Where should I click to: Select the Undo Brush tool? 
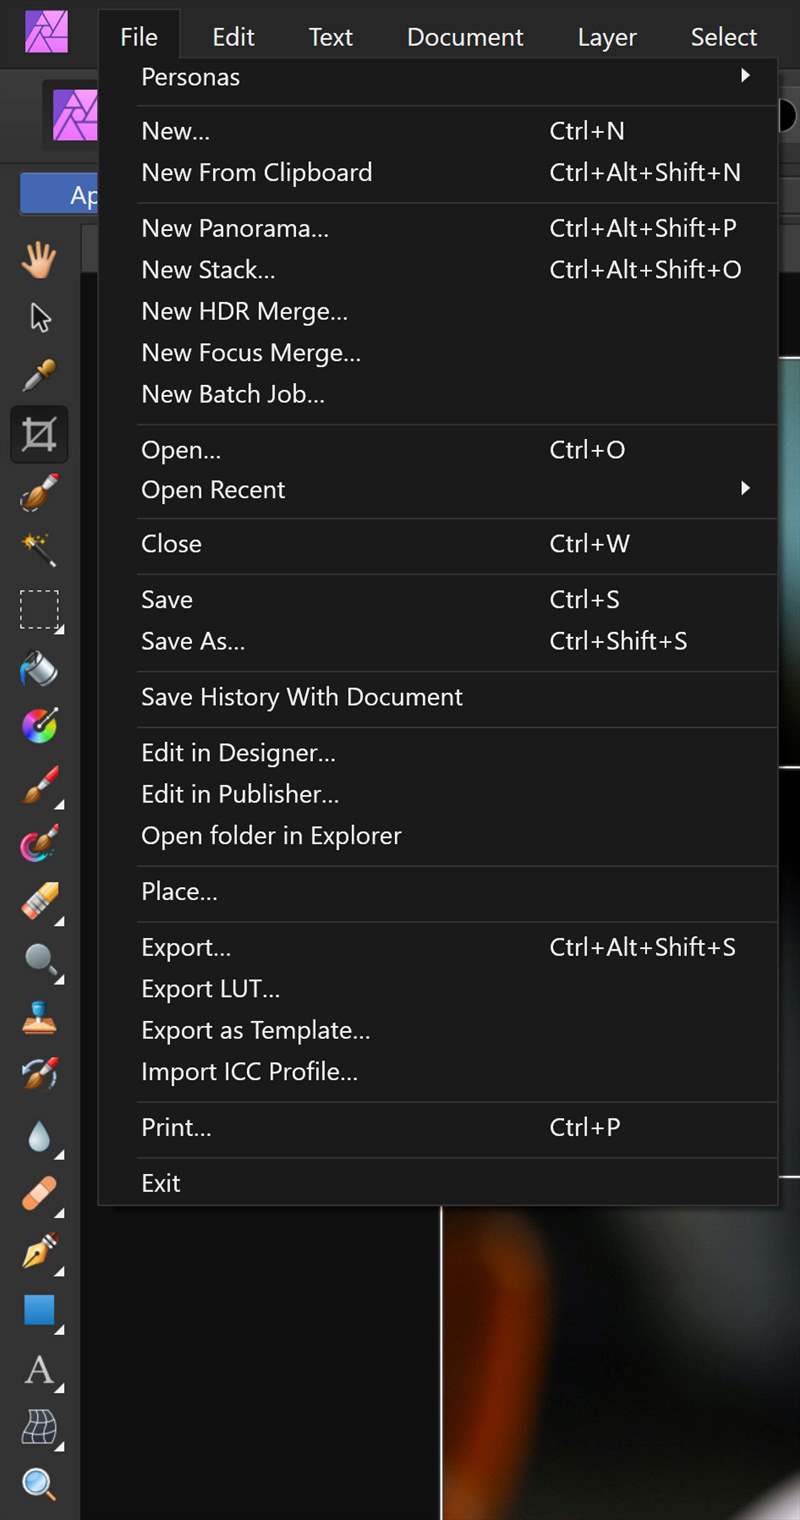pyautogui.click(x=39, y=1076)
